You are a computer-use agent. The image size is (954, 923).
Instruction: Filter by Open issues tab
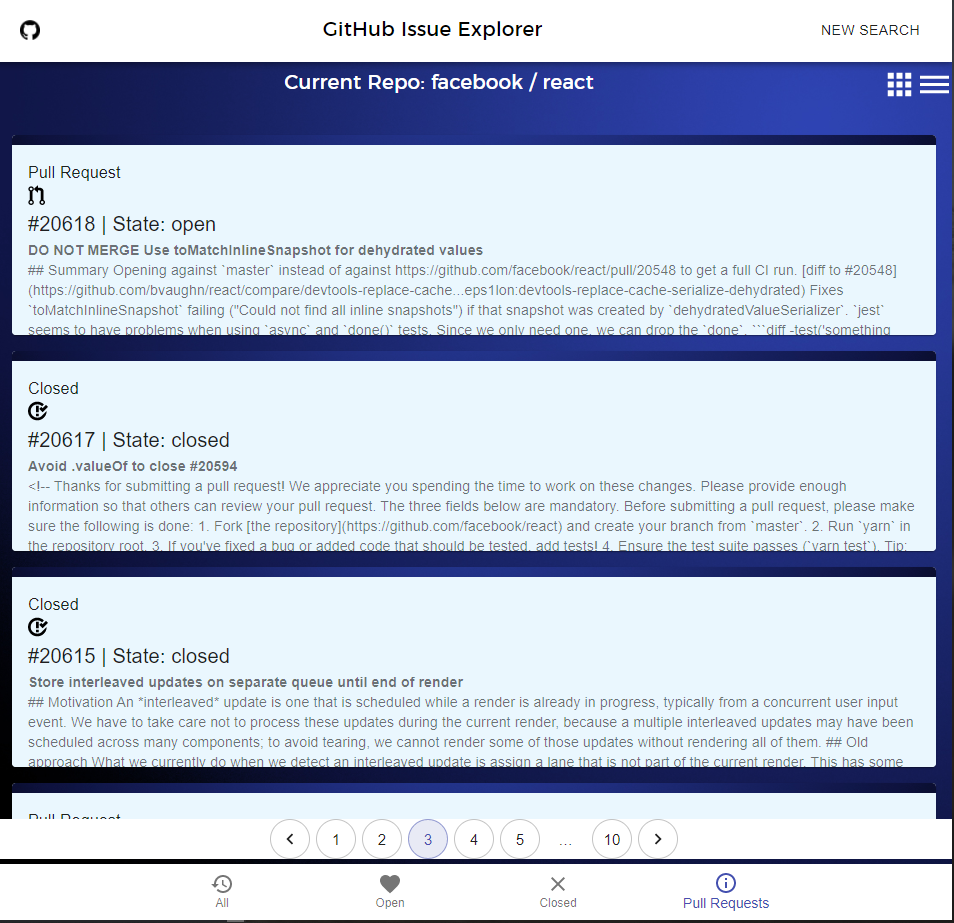click(x=390, y=891)
